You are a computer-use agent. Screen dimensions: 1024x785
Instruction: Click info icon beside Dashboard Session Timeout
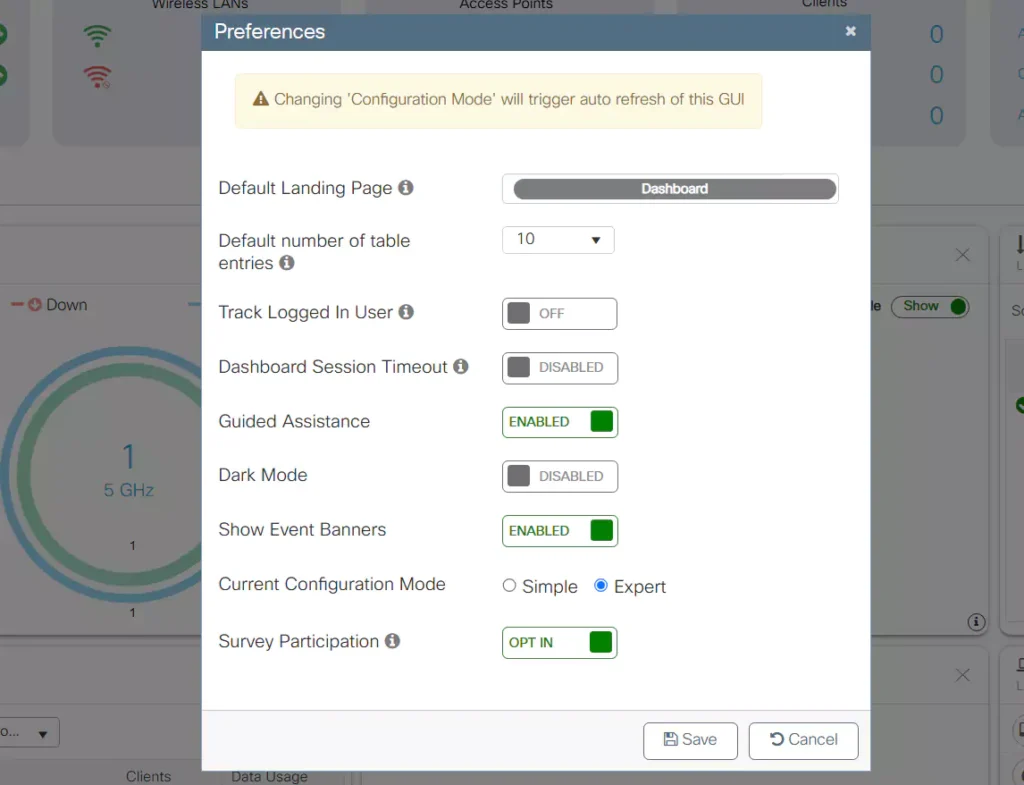click(461, 367)
